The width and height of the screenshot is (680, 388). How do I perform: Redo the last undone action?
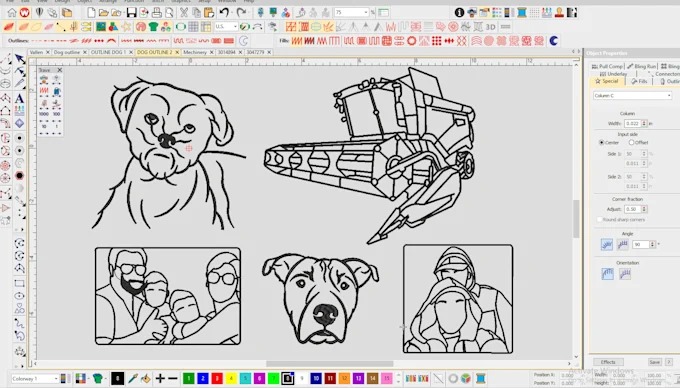click(x=241, y=13)
